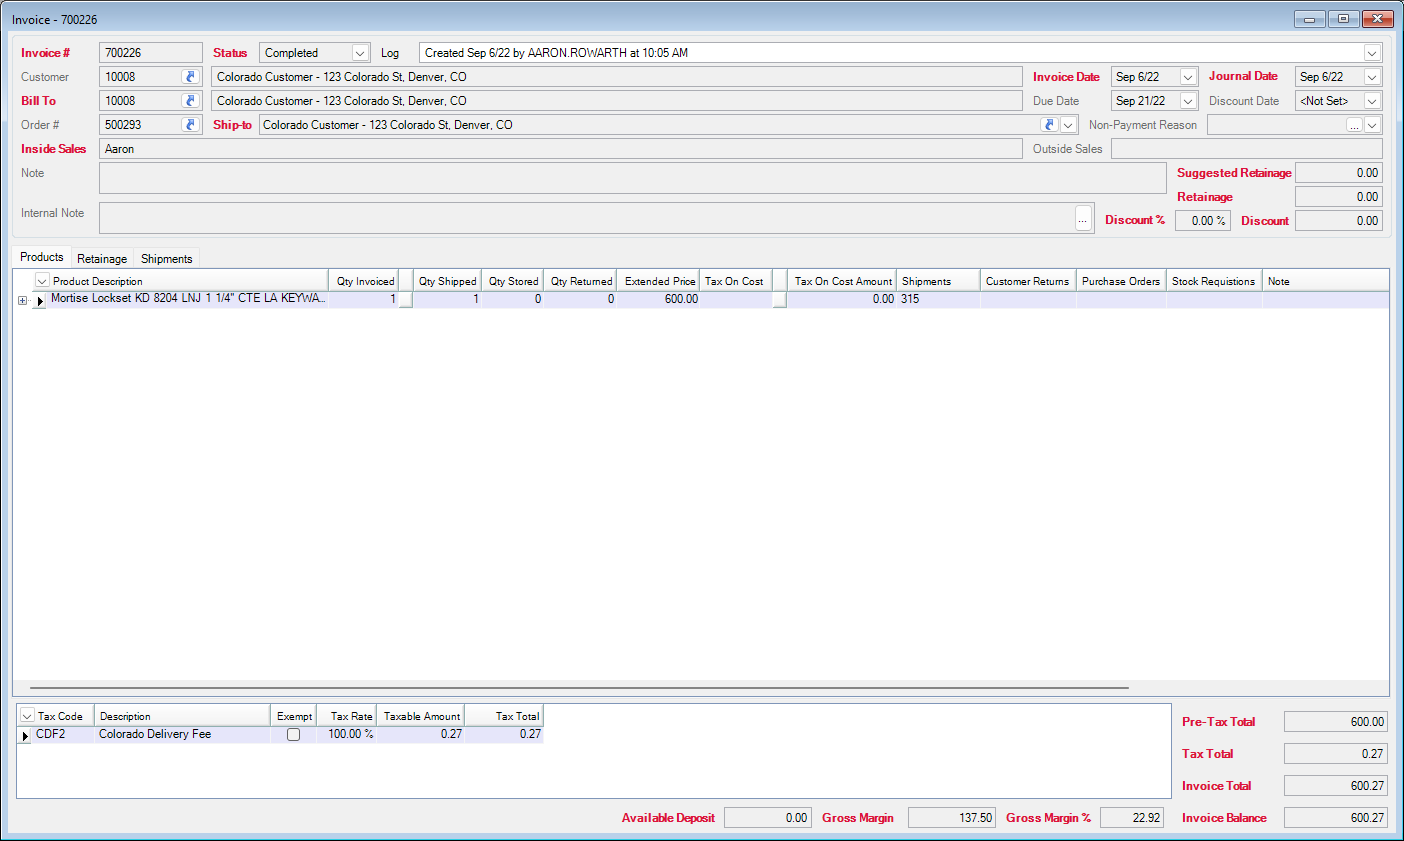Open products grid column chooser dropdown
Image resolution: width=1404 pixels, height=841 pixels.
pyautogui.click(x=42, y=281)
